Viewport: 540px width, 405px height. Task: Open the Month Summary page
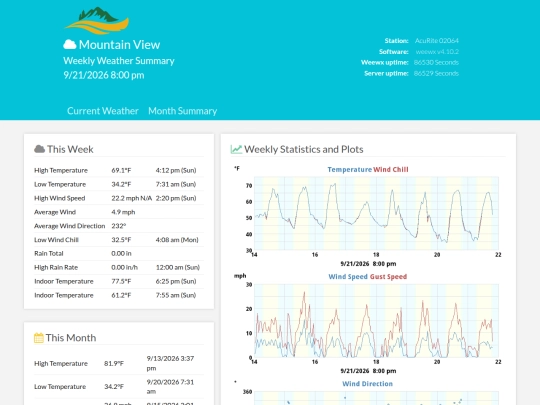tap(183, 111)
